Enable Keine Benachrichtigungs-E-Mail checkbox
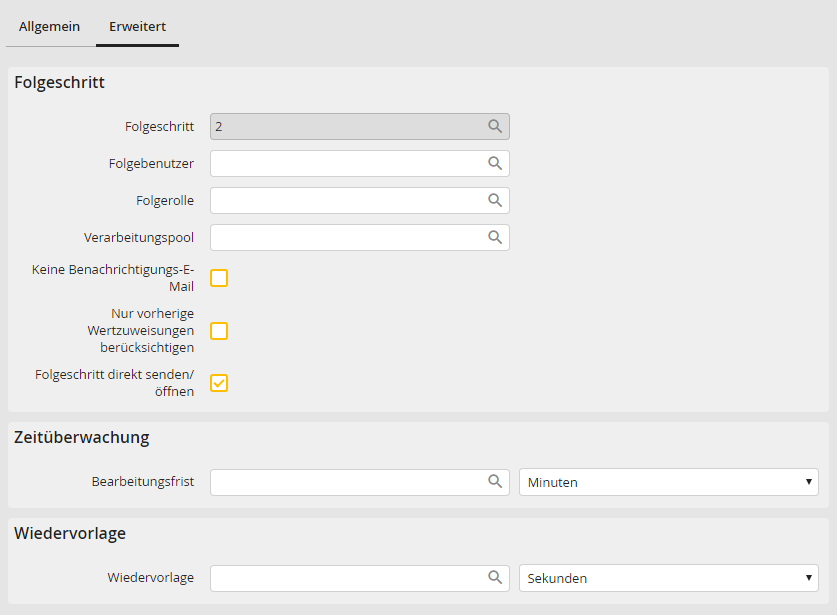This screenshot has width=837, height=615. [x=219, y=278]
